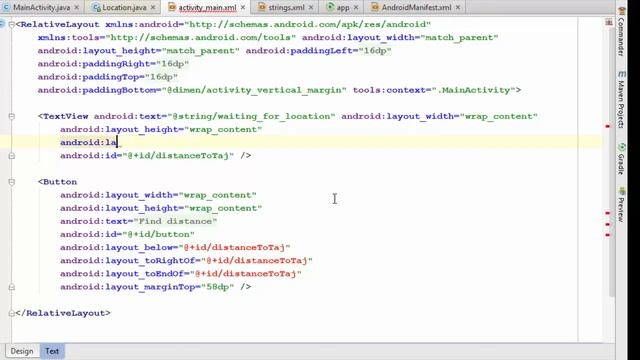Collapse the TextView element fold
The image size is (640, 360).
[11, 116]
